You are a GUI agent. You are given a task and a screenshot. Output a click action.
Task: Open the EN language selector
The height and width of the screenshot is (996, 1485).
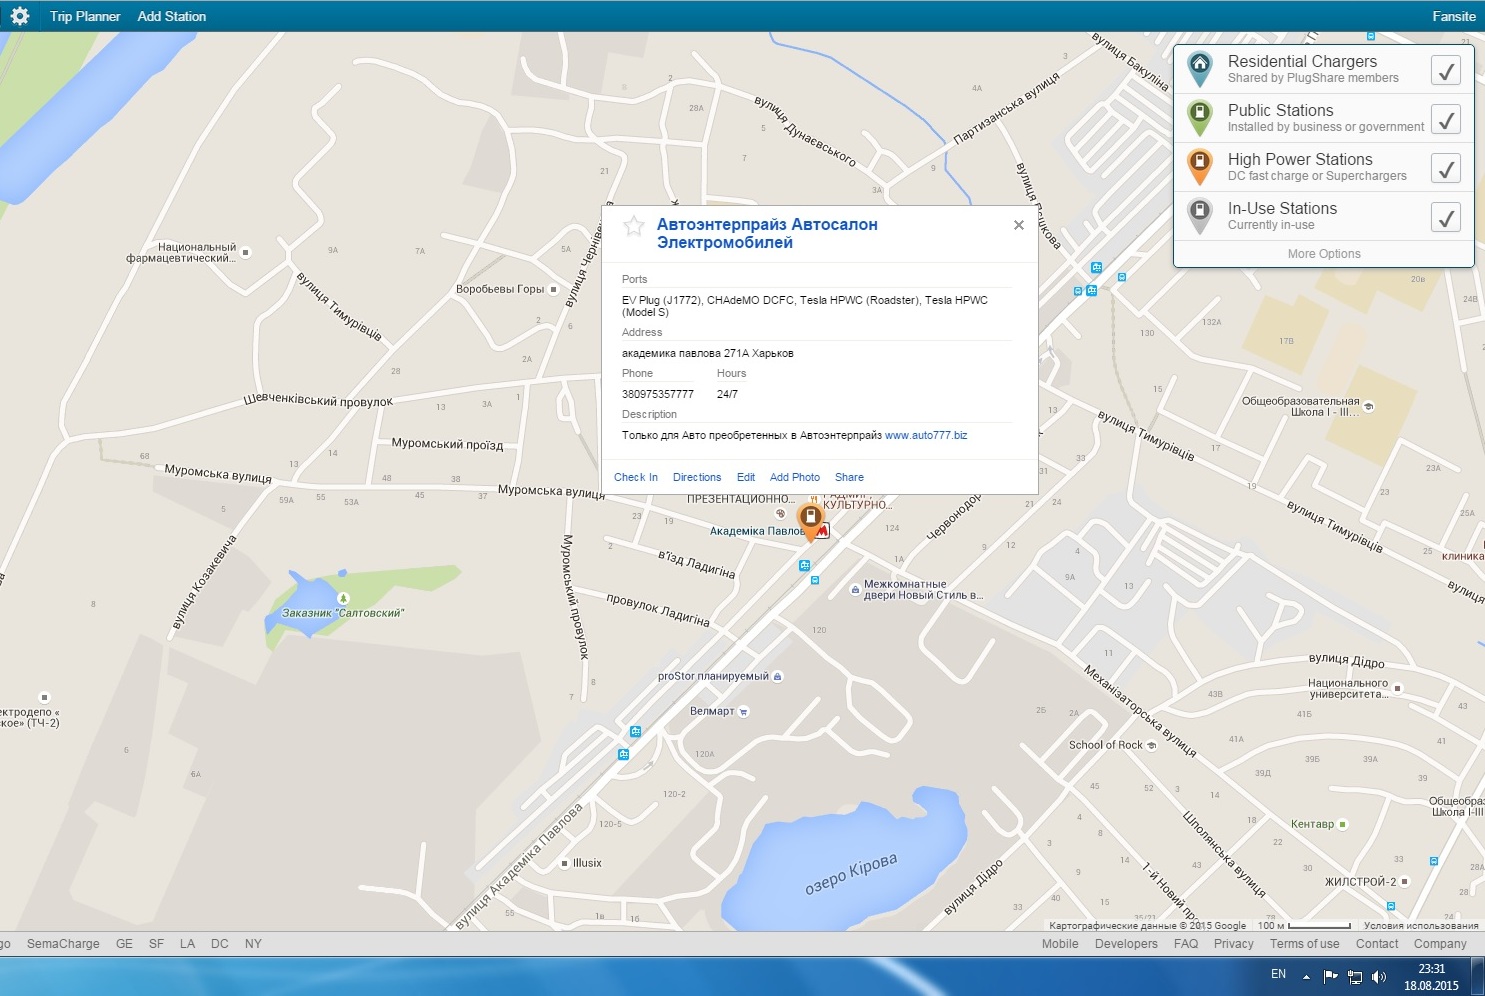(1278, 974)
